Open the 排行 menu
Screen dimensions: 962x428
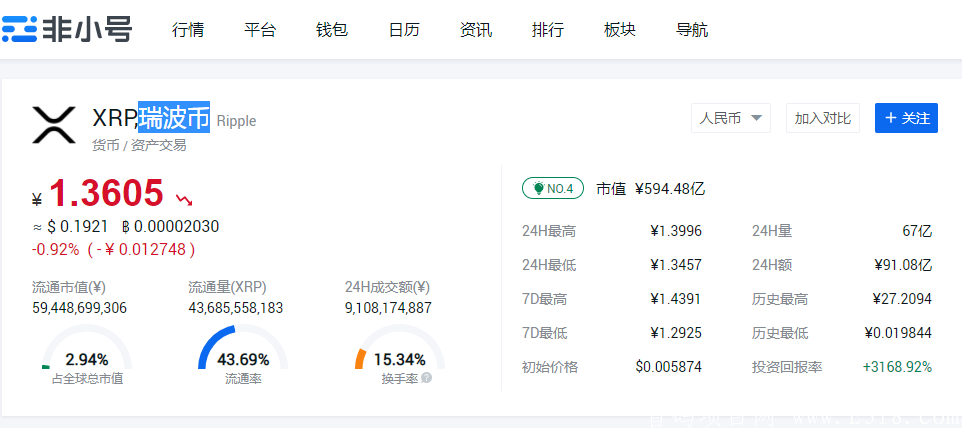[x=547, y=29]
